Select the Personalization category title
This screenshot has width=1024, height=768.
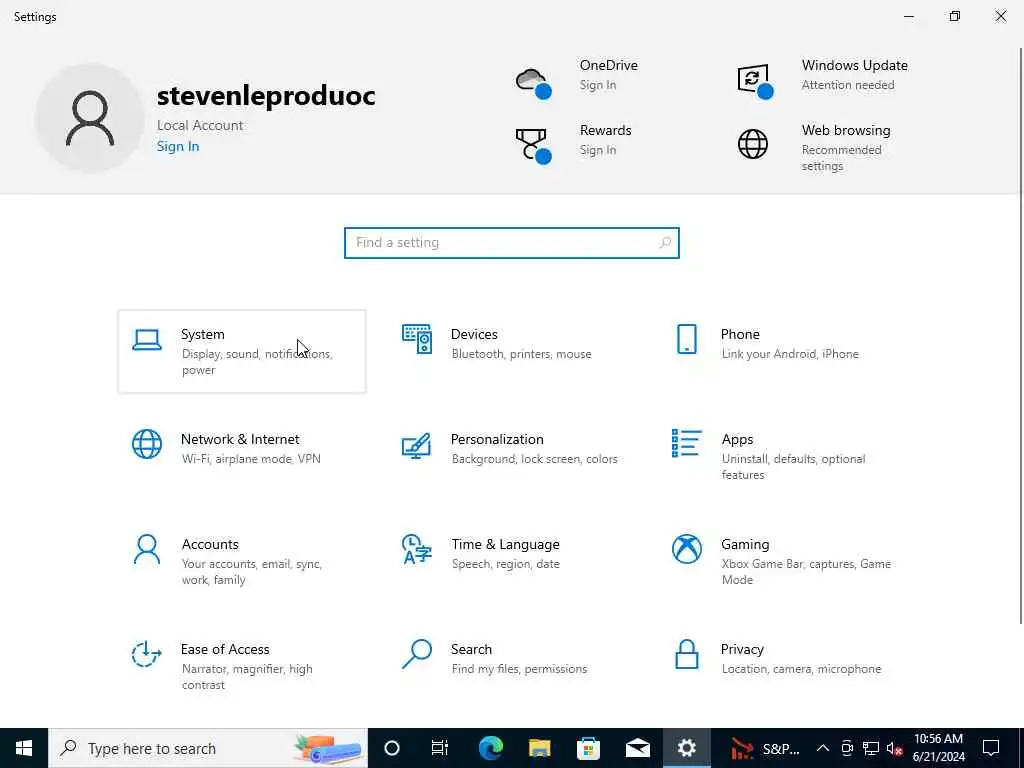[497, 440]
